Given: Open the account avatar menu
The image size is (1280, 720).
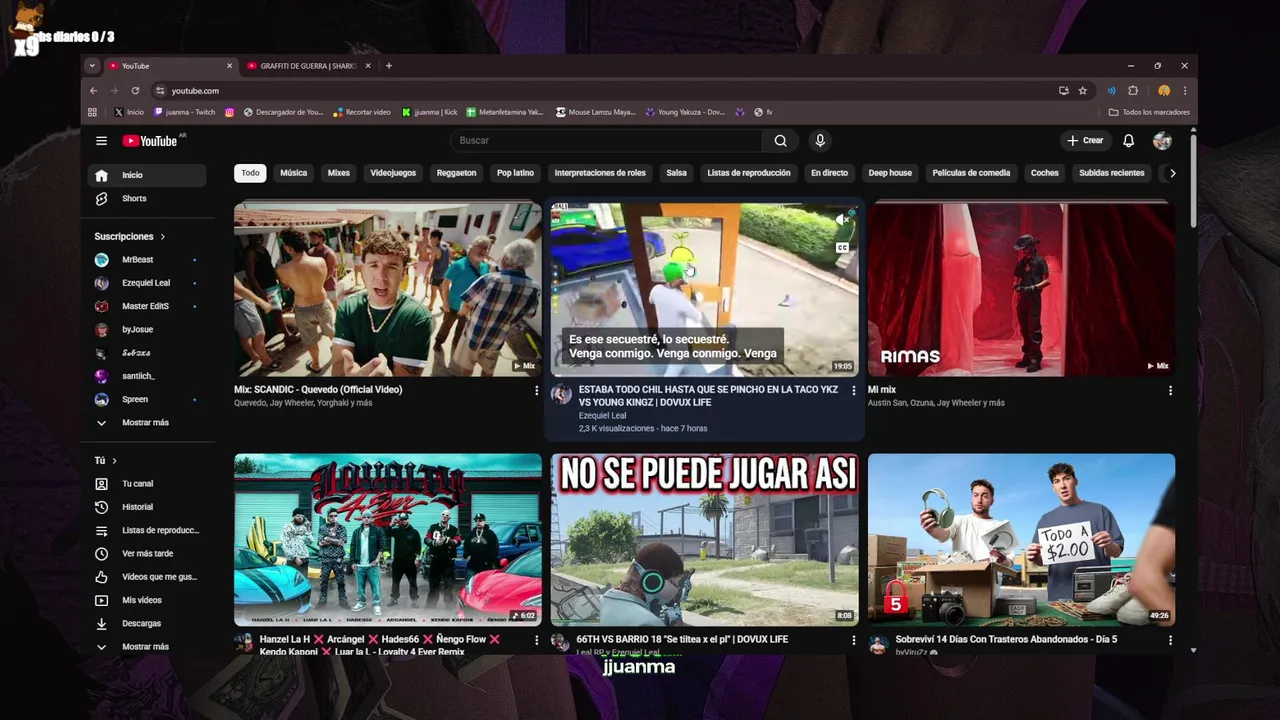Looking at the screenshot, I should 1162,141.
